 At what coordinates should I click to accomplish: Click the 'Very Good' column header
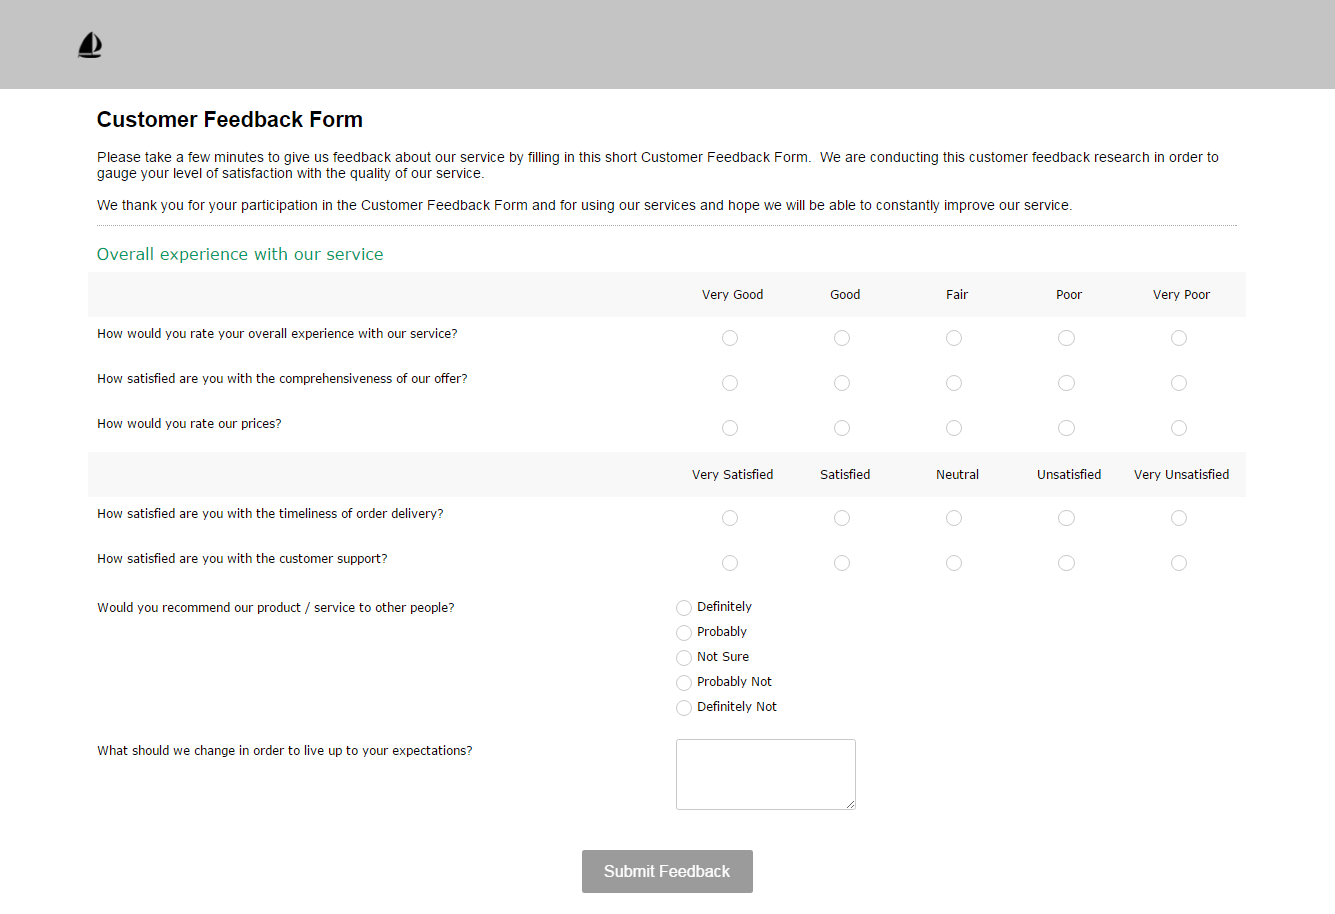(732, 295)
